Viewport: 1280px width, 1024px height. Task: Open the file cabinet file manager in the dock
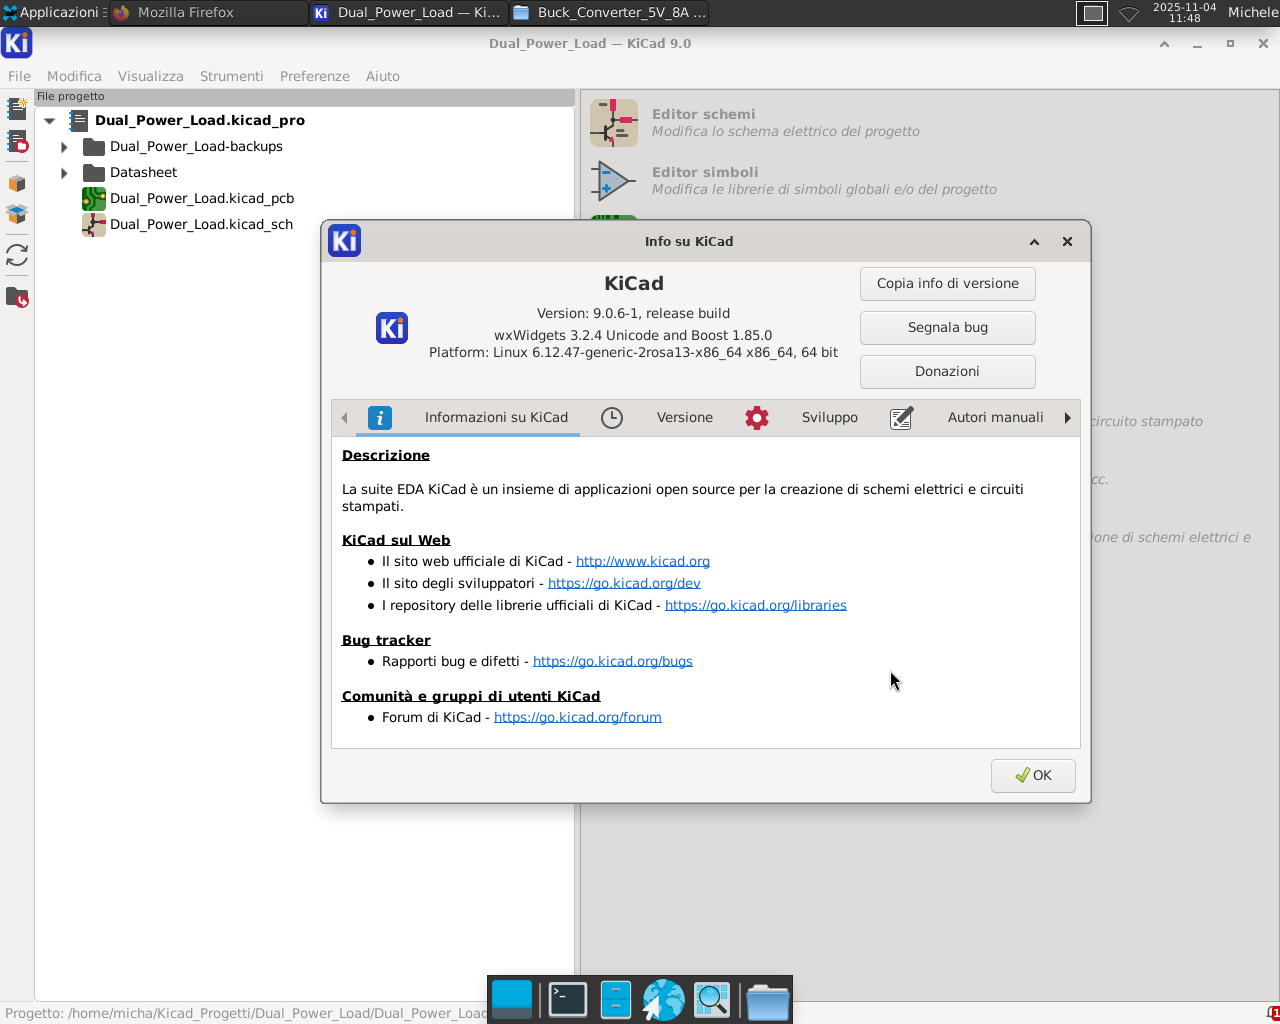pyautogui.click(x=616, y=1000)
